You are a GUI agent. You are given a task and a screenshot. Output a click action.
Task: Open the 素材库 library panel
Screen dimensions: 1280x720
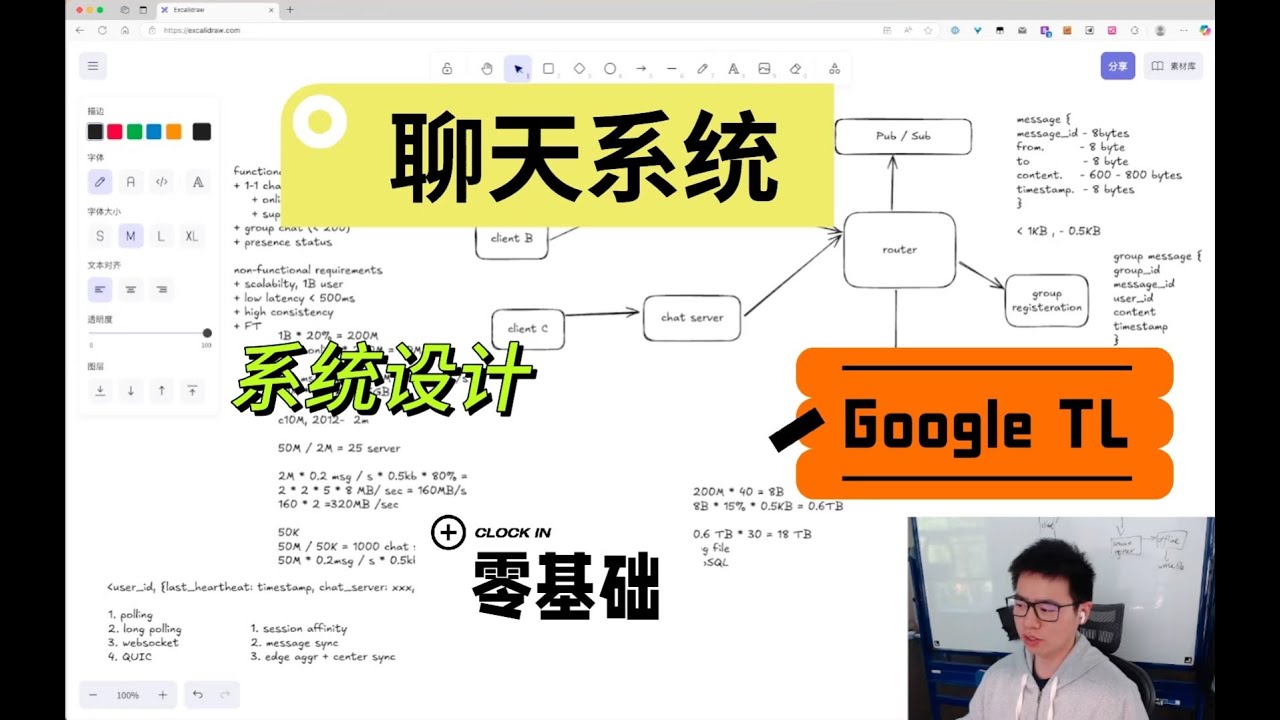1173,66
